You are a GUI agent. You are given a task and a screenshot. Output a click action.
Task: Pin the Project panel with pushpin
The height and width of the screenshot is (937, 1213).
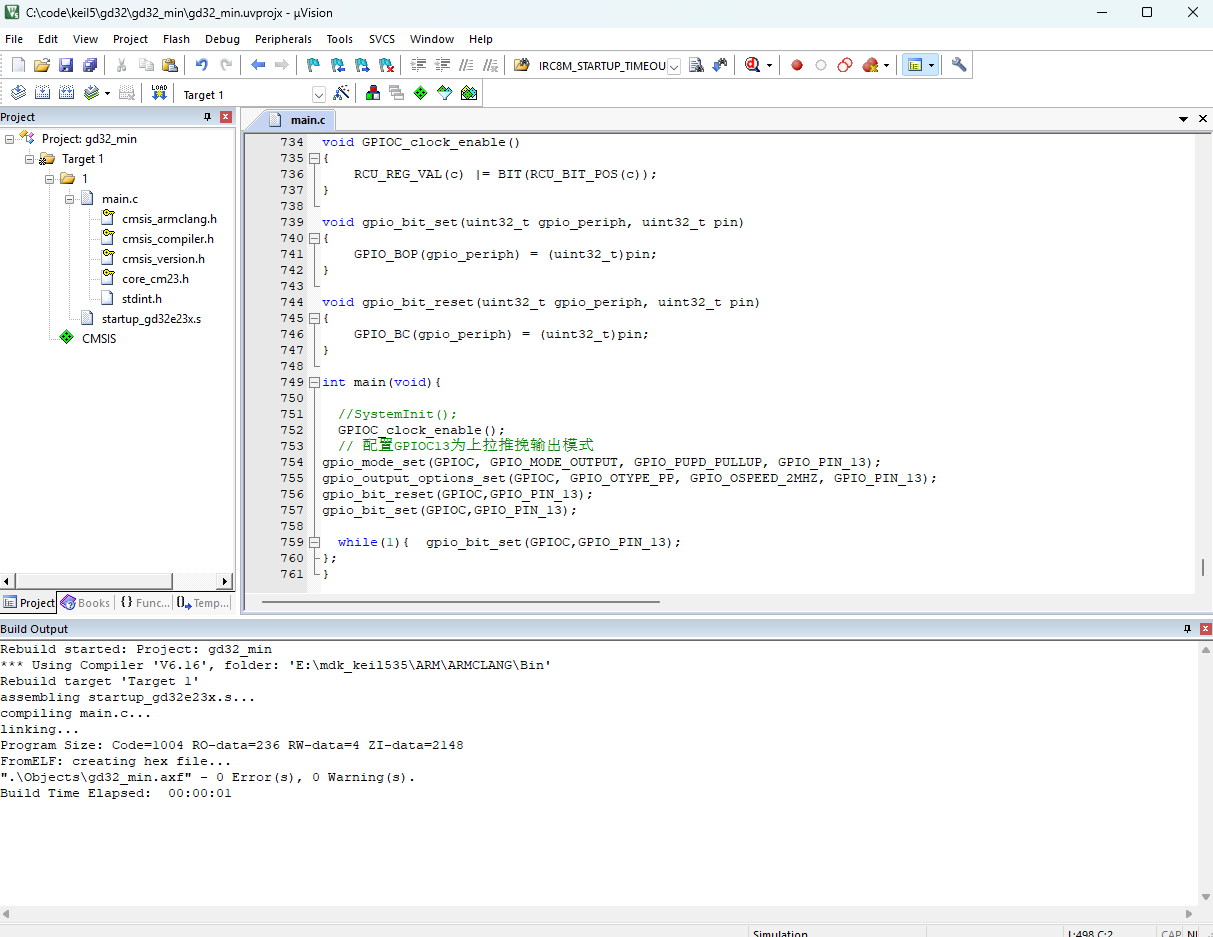[x=208, y=117]
